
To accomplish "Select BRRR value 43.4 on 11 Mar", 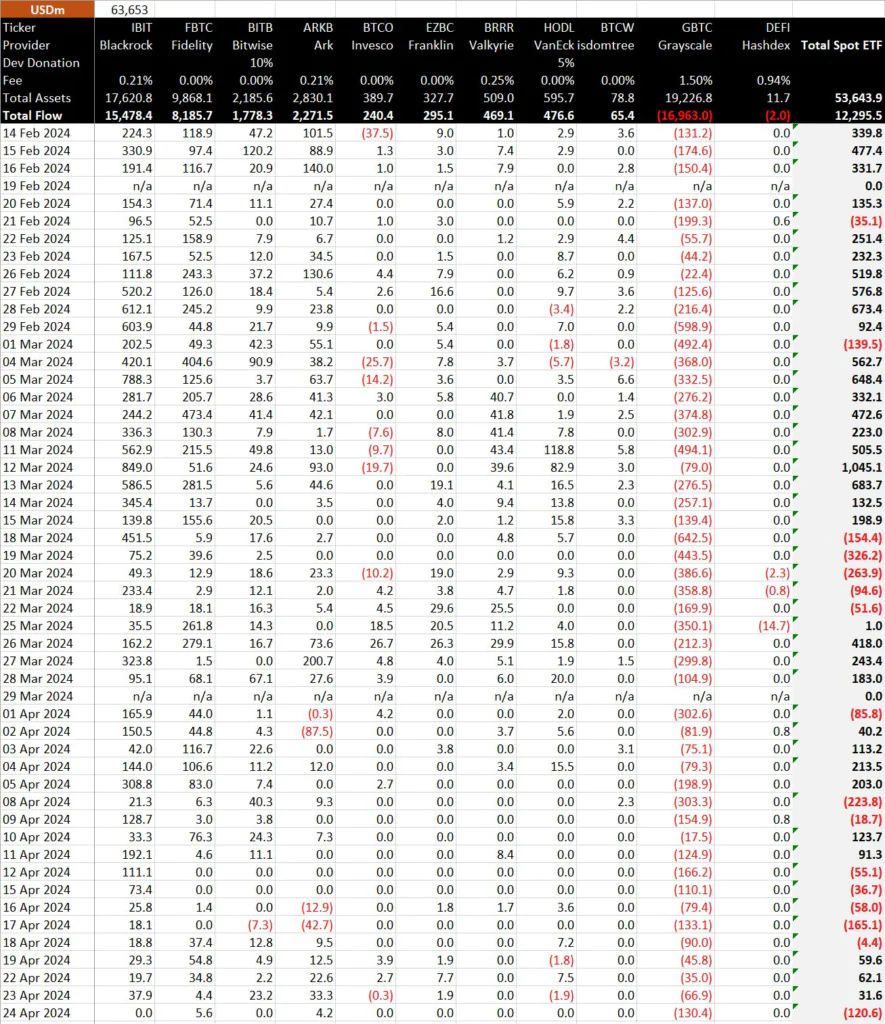I will [x=501, y=450].
